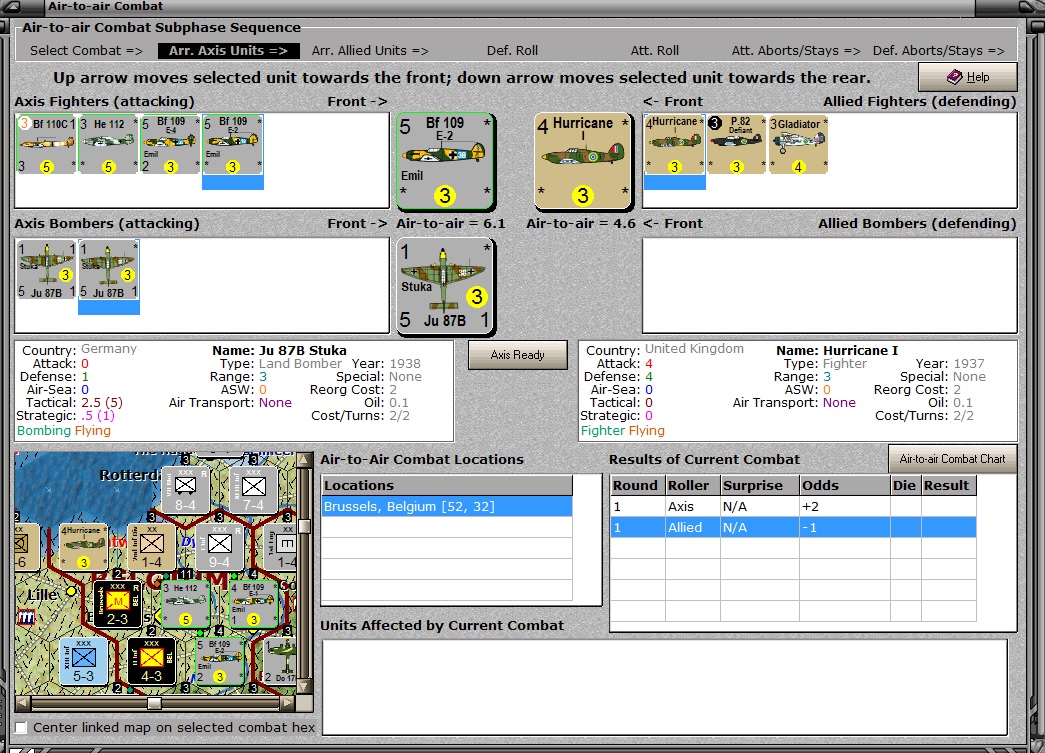
Task: Click the map's horizontal scrollbar thumb
Action: [x=154, y=703]
